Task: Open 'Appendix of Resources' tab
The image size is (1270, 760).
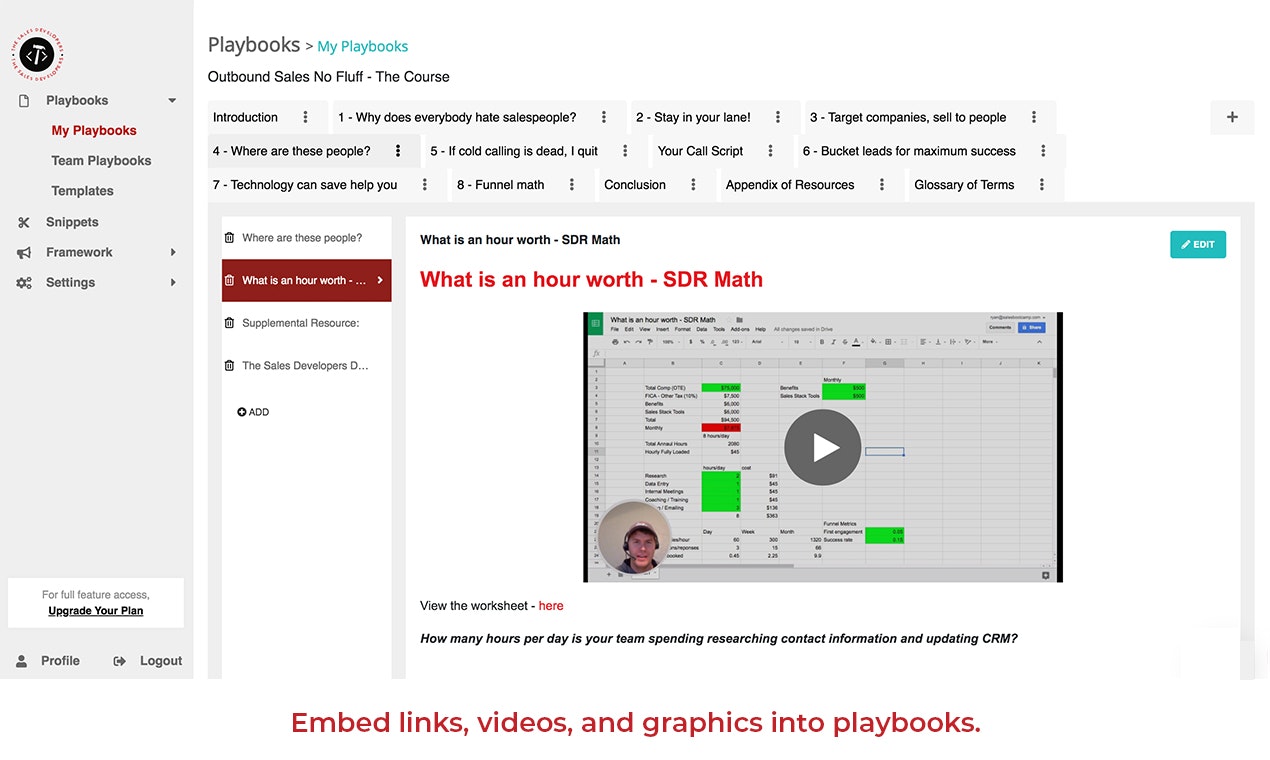Action: (x=790, y=185)
